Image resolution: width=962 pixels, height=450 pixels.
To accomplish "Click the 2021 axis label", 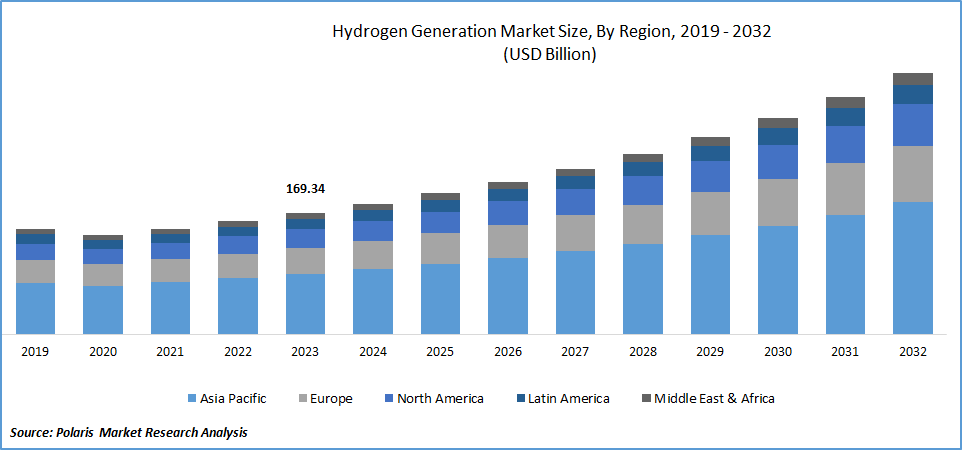I will 170,352.
